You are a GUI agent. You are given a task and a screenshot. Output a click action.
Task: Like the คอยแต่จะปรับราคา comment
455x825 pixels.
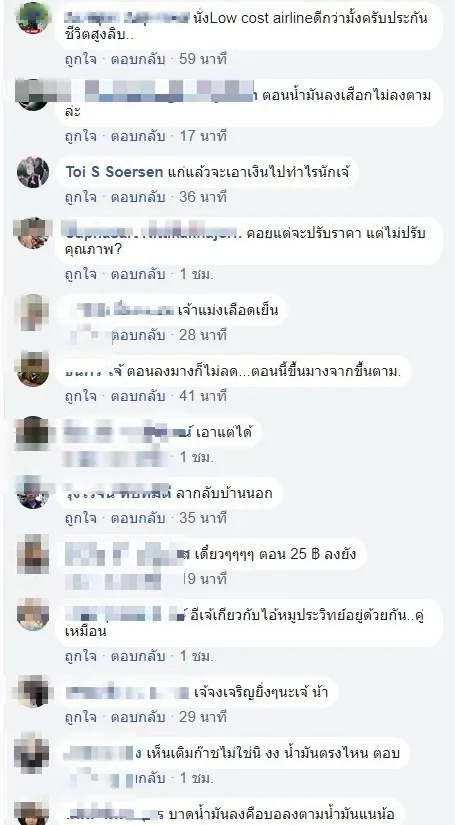point(80,275)
